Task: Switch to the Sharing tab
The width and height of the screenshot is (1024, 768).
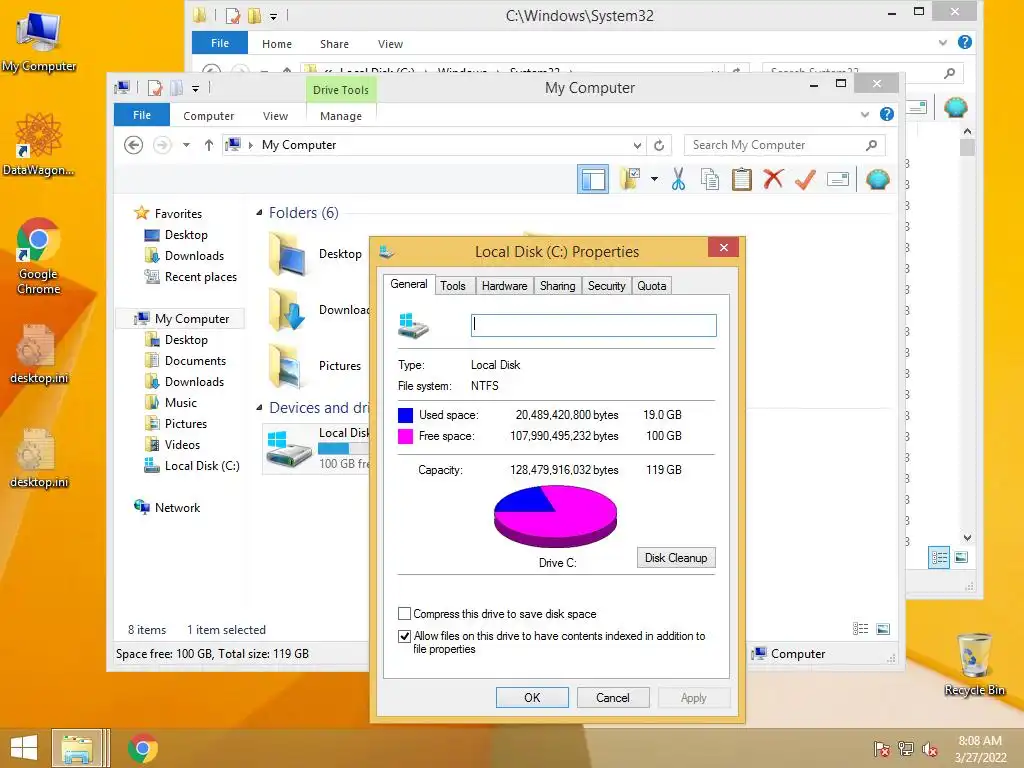Action: click(558, 286)
